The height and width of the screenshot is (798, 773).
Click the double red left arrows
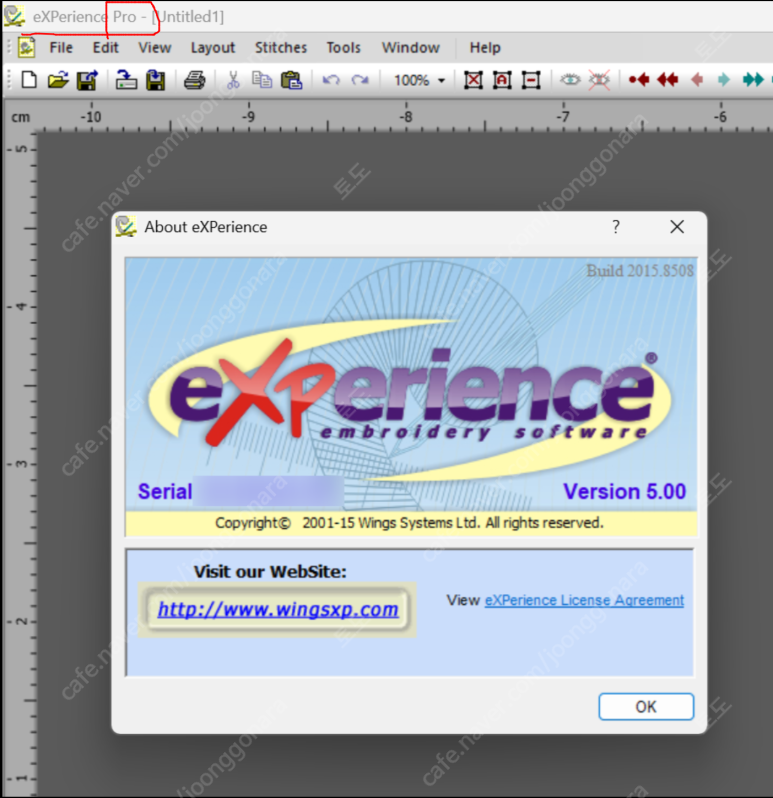[668, 80]
